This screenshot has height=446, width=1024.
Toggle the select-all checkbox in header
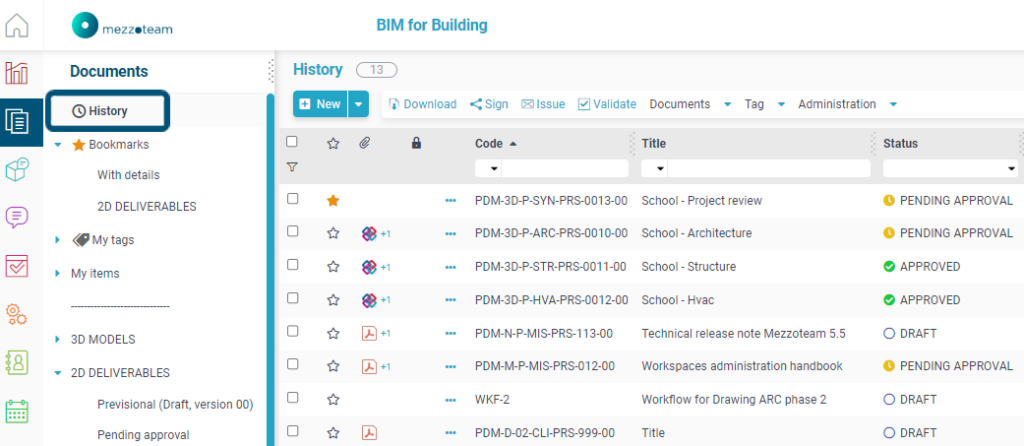[292, 142]
